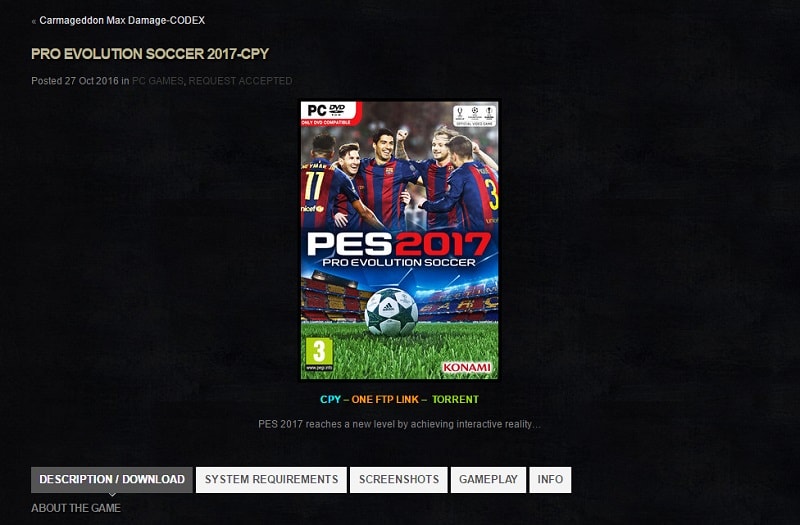This screenshot has width=800, height=525.
Task: Click the ABOUT THE GAME heading
Action: (76, 508)
